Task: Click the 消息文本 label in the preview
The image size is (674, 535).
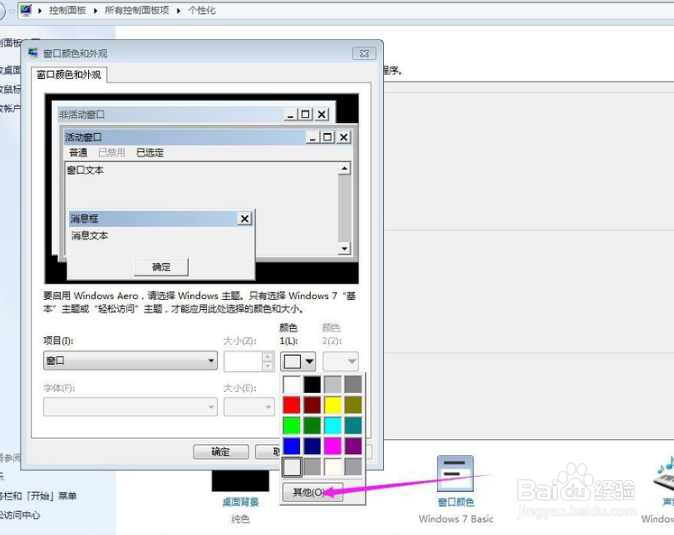Action: (89, 235)
